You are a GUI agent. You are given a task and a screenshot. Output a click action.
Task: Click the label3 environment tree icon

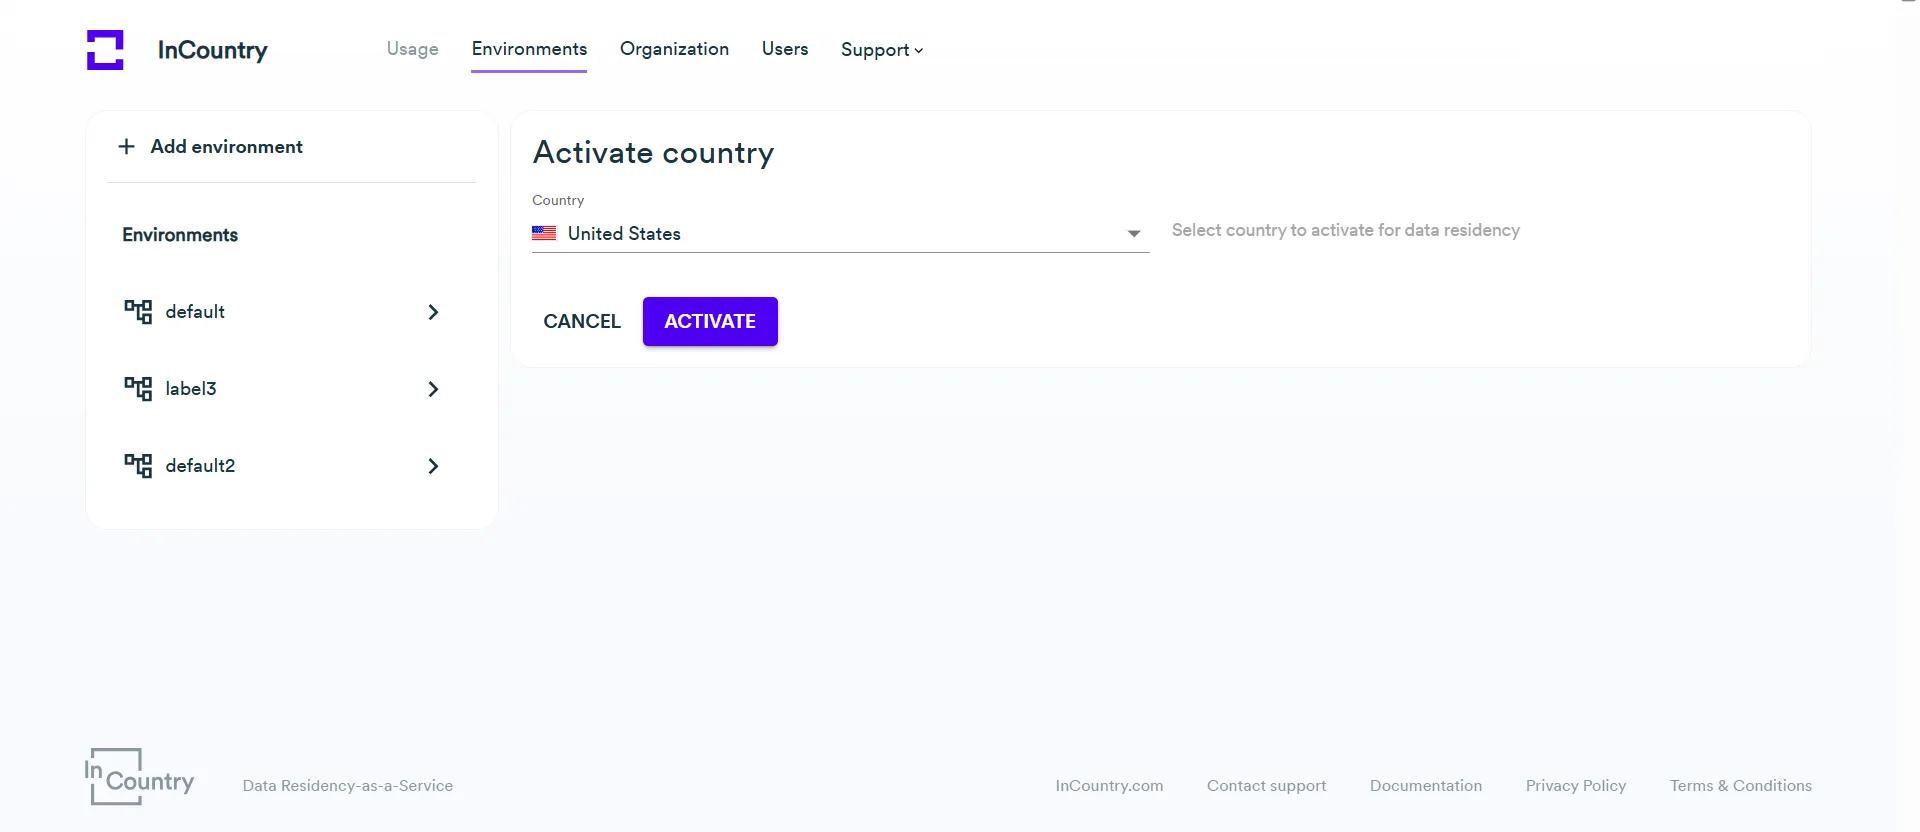click(138, 389)
